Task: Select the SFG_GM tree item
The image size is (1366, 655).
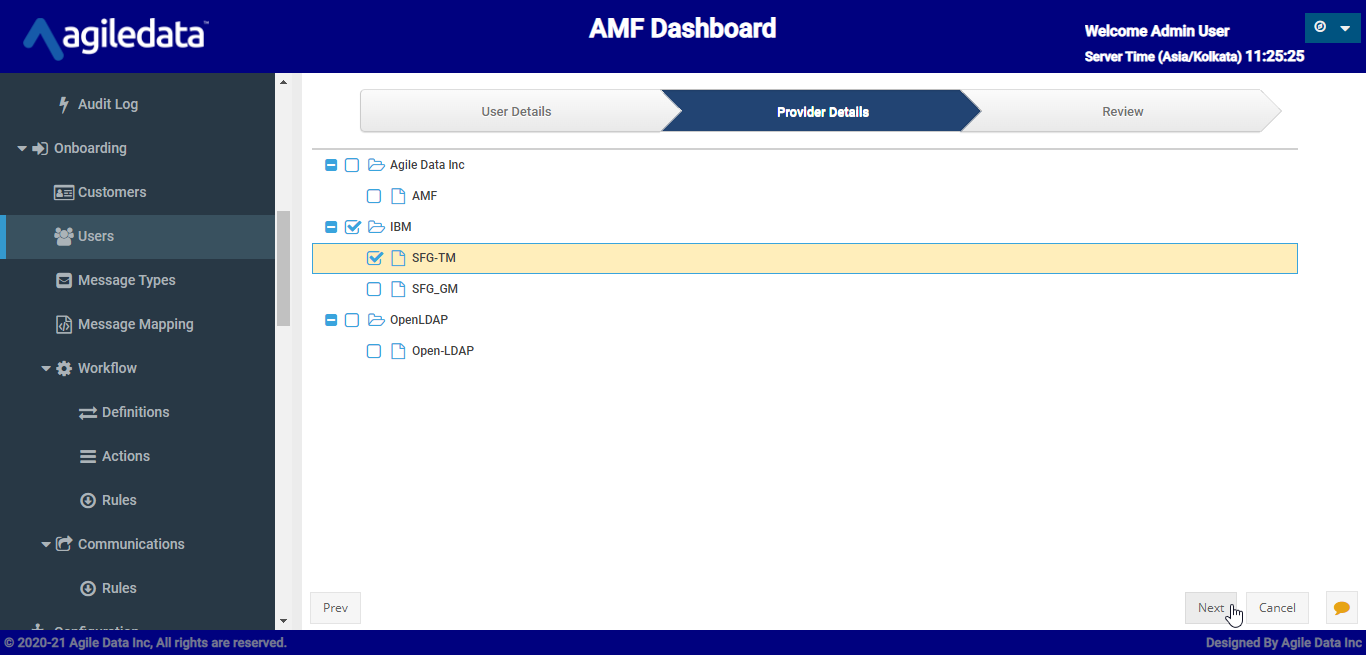Action: pos(435,289)
